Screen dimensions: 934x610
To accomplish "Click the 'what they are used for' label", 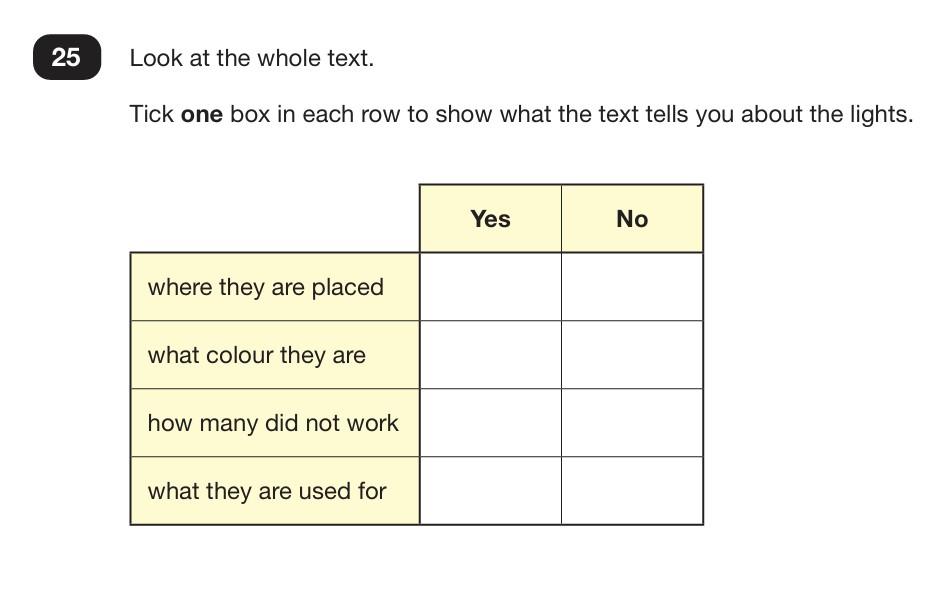I will [267, 491].
